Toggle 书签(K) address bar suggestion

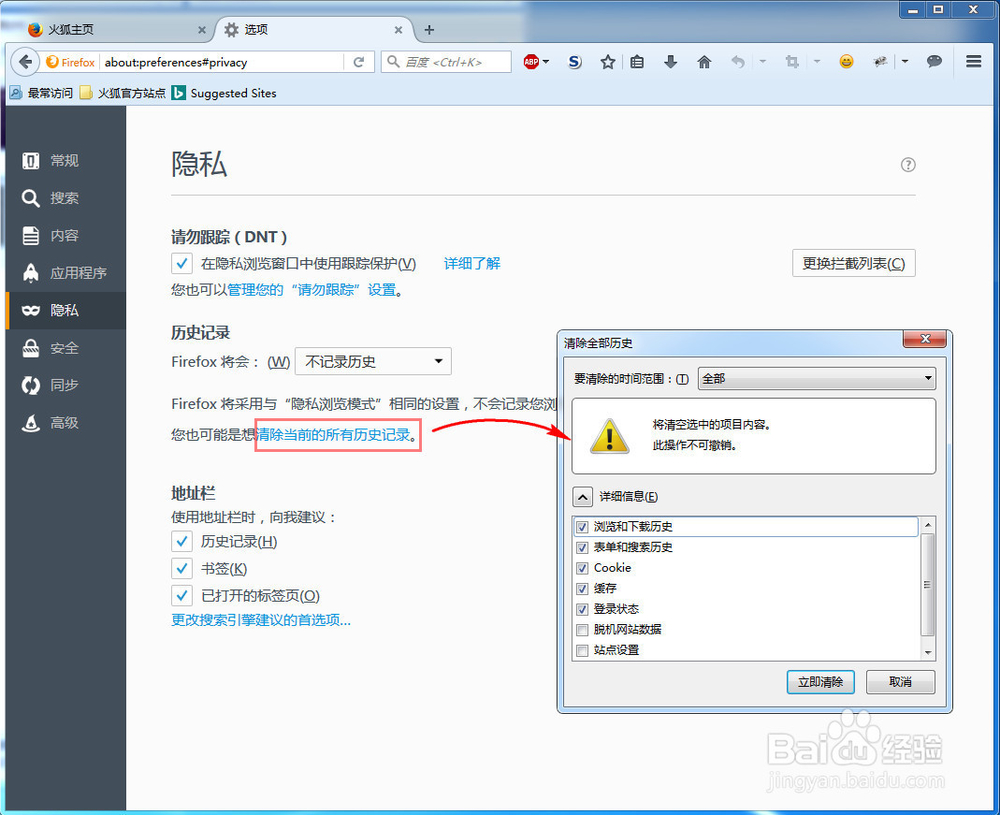click(x=182, y=568)
